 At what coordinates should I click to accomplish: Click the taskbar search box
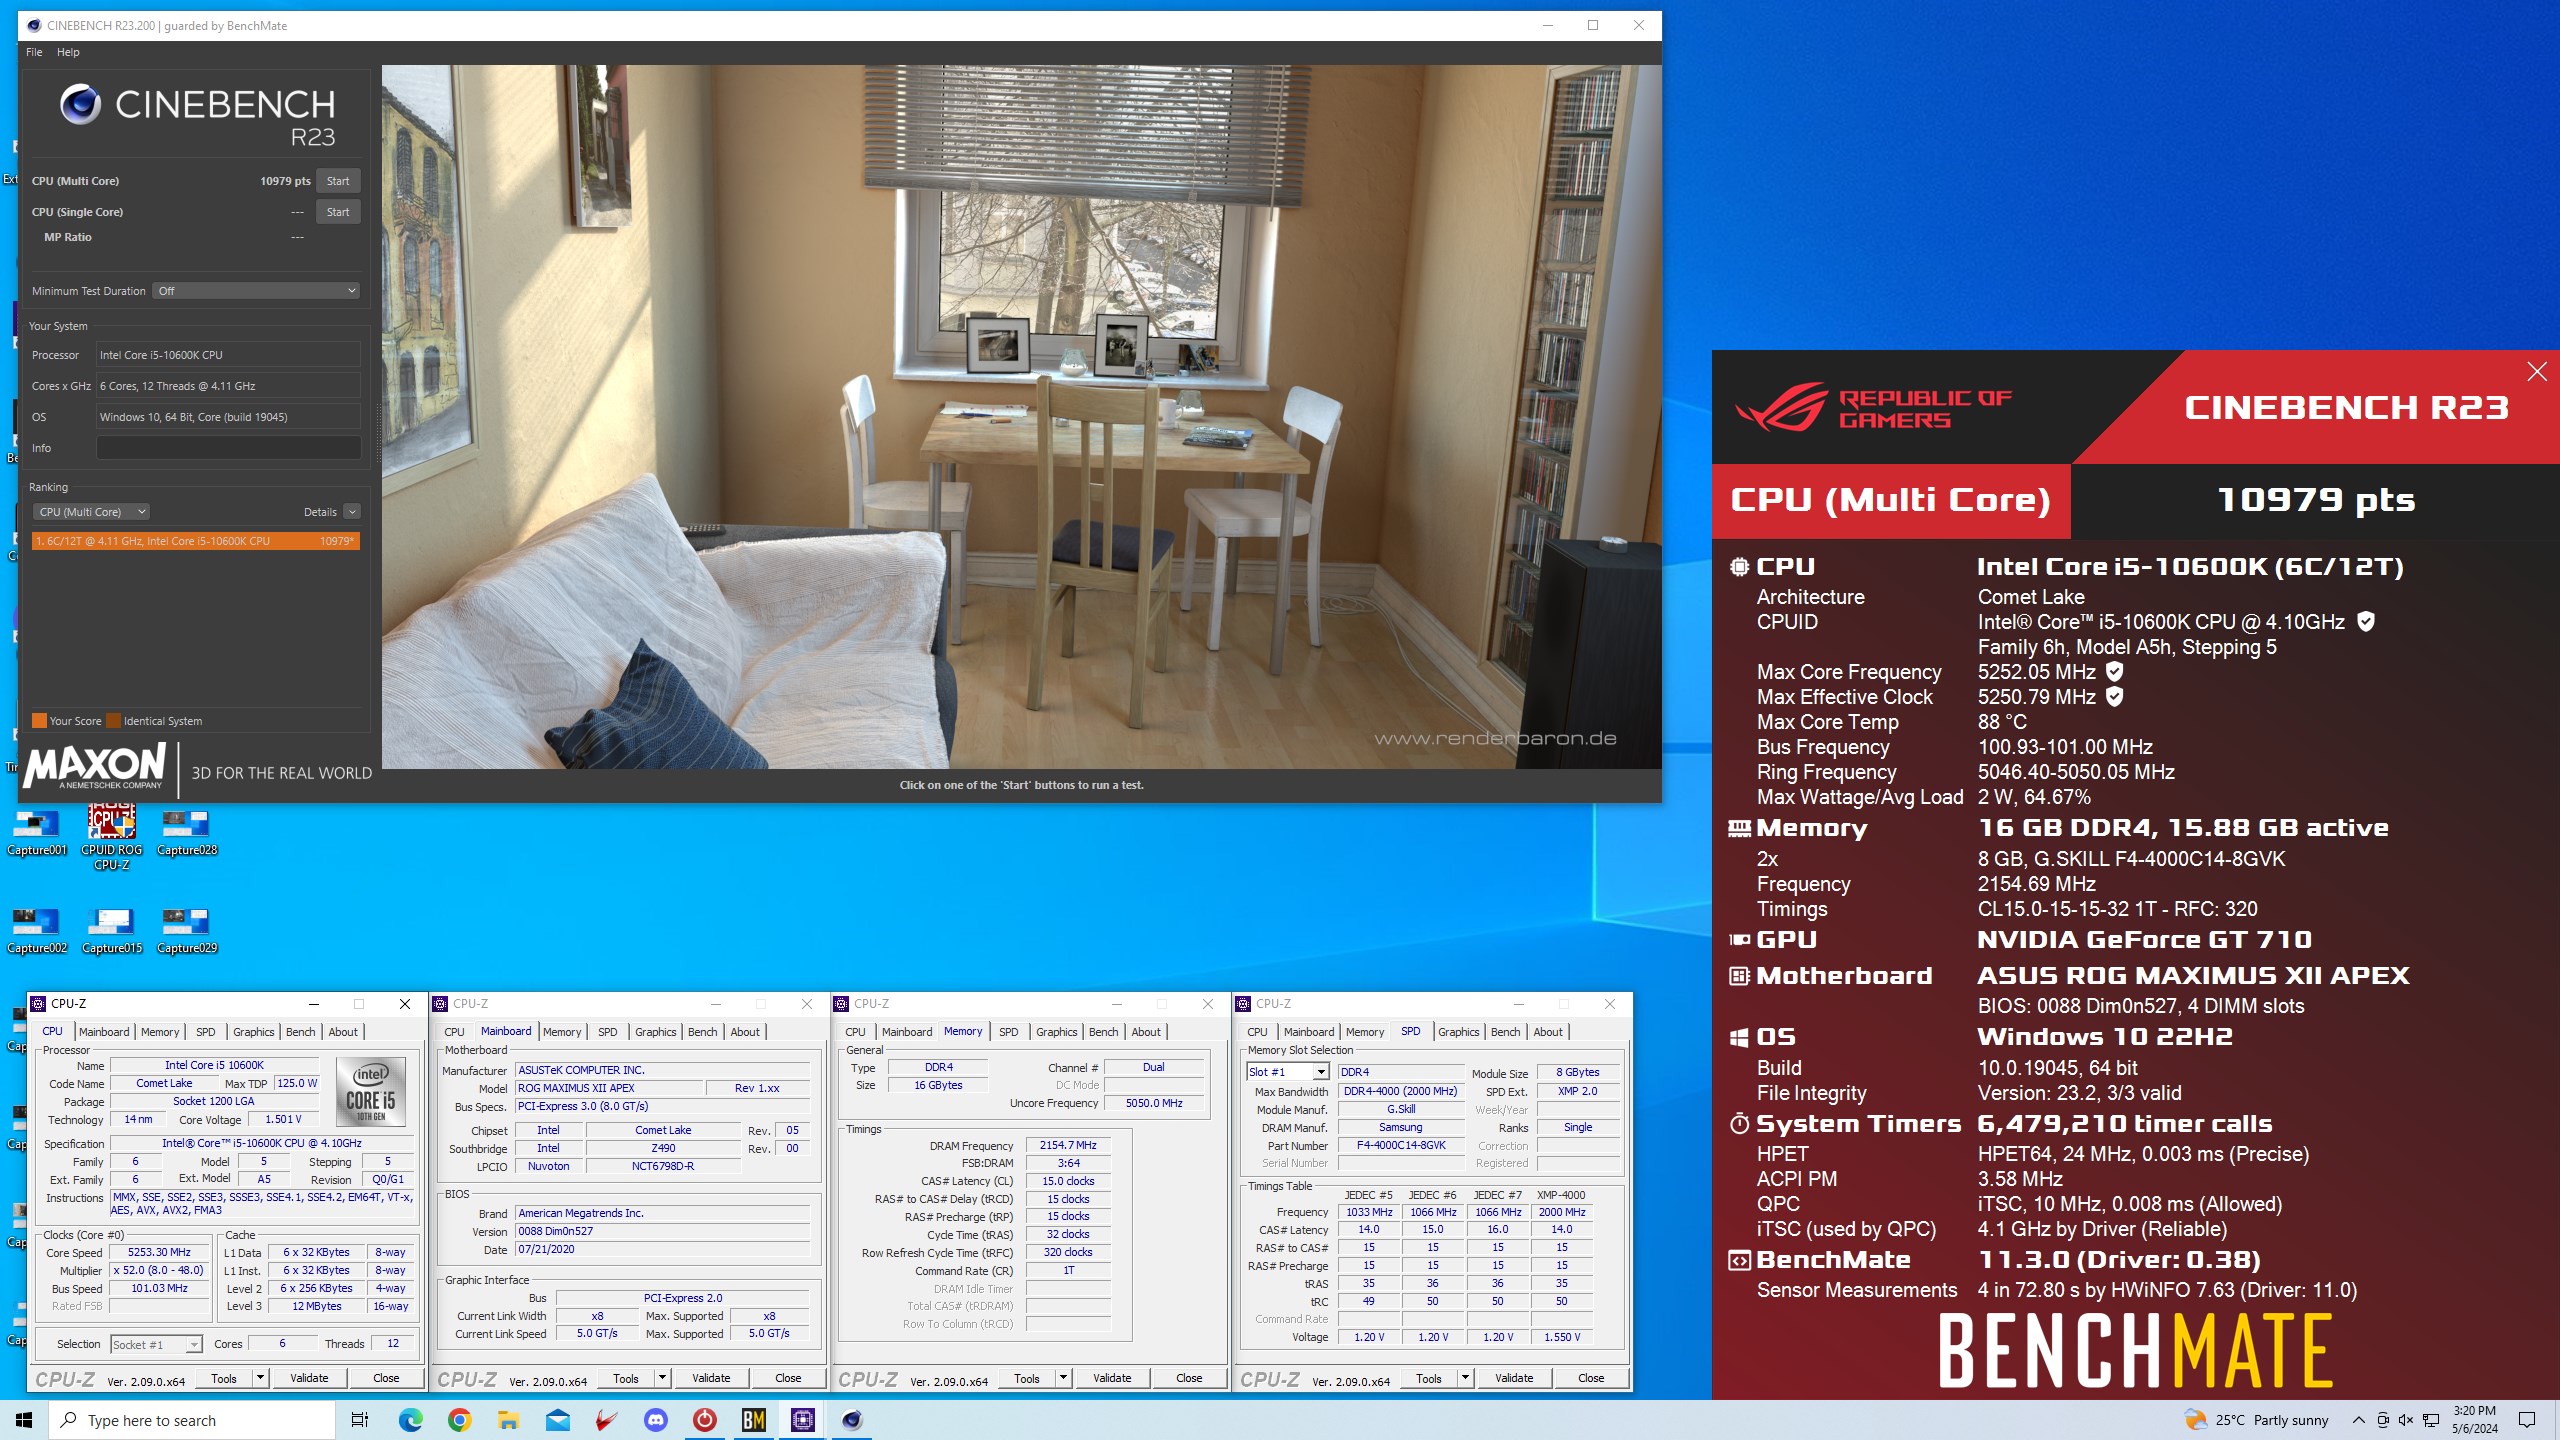click(192, 1420)
